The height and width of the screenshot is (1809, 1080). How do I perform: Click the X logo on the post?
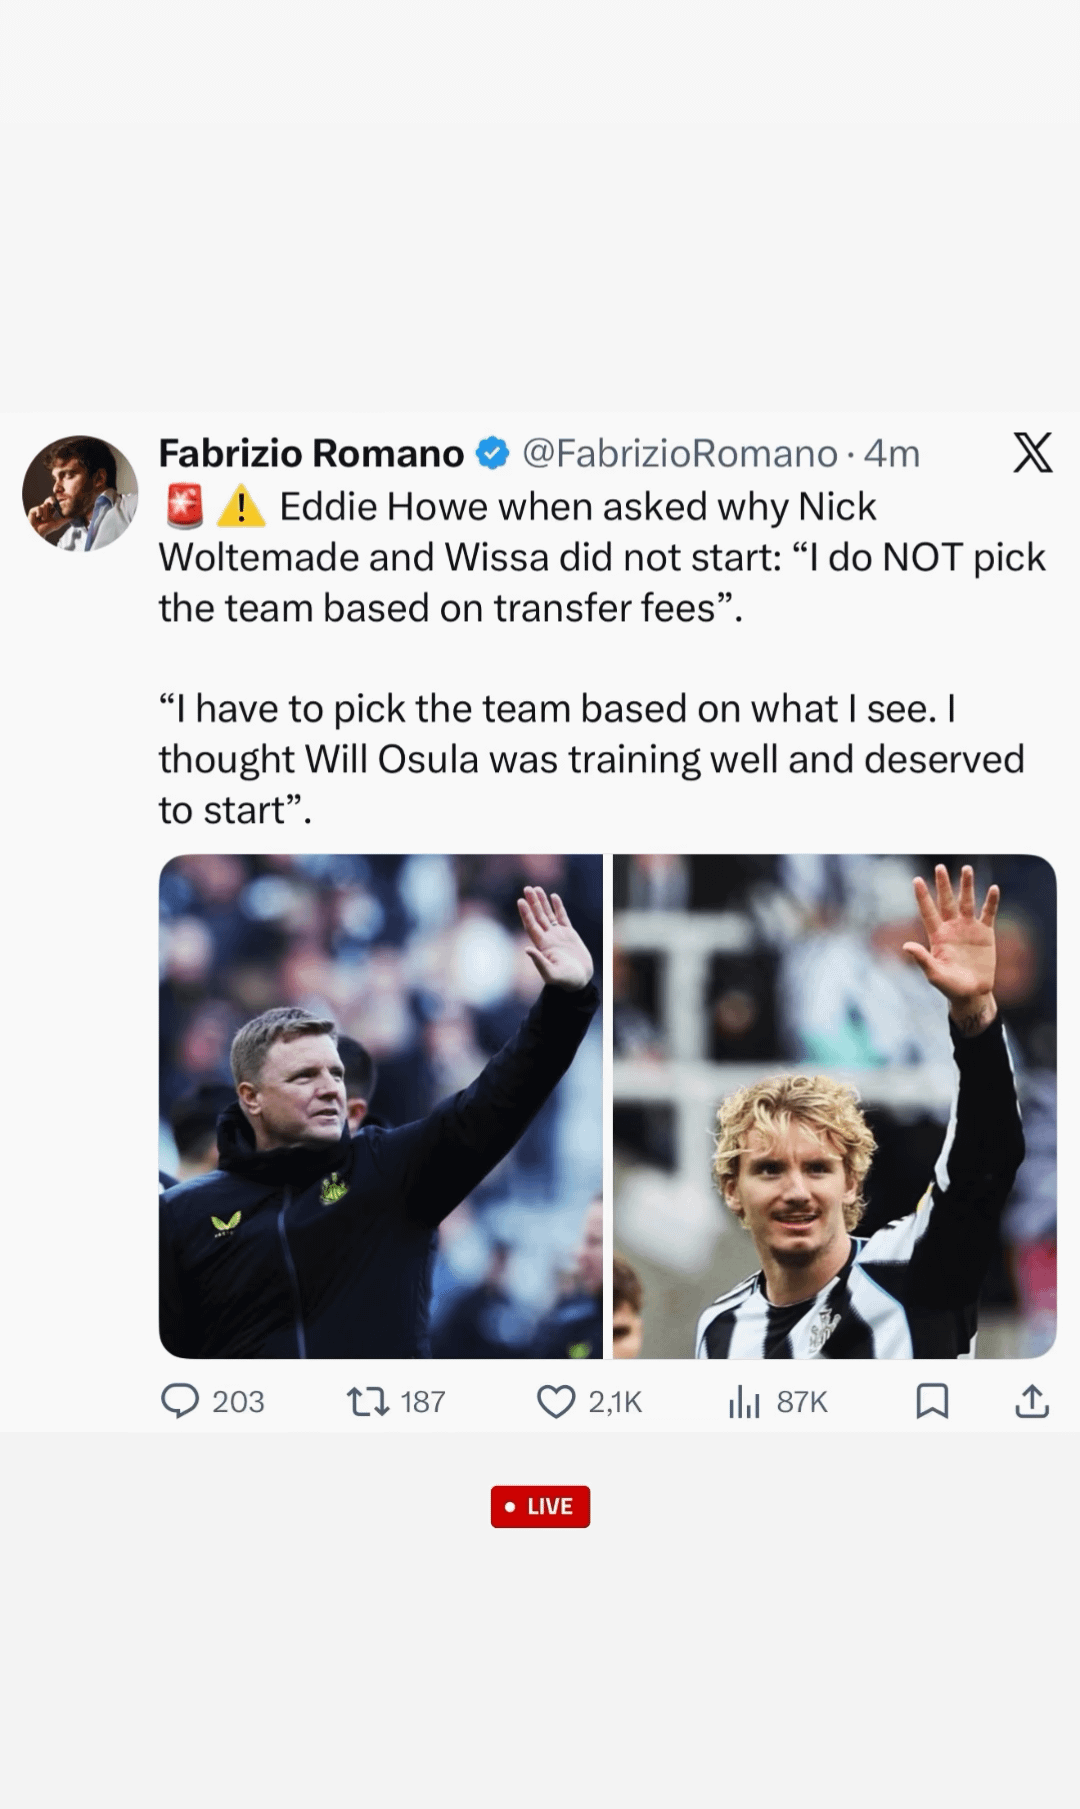(x=1032, y=453)
